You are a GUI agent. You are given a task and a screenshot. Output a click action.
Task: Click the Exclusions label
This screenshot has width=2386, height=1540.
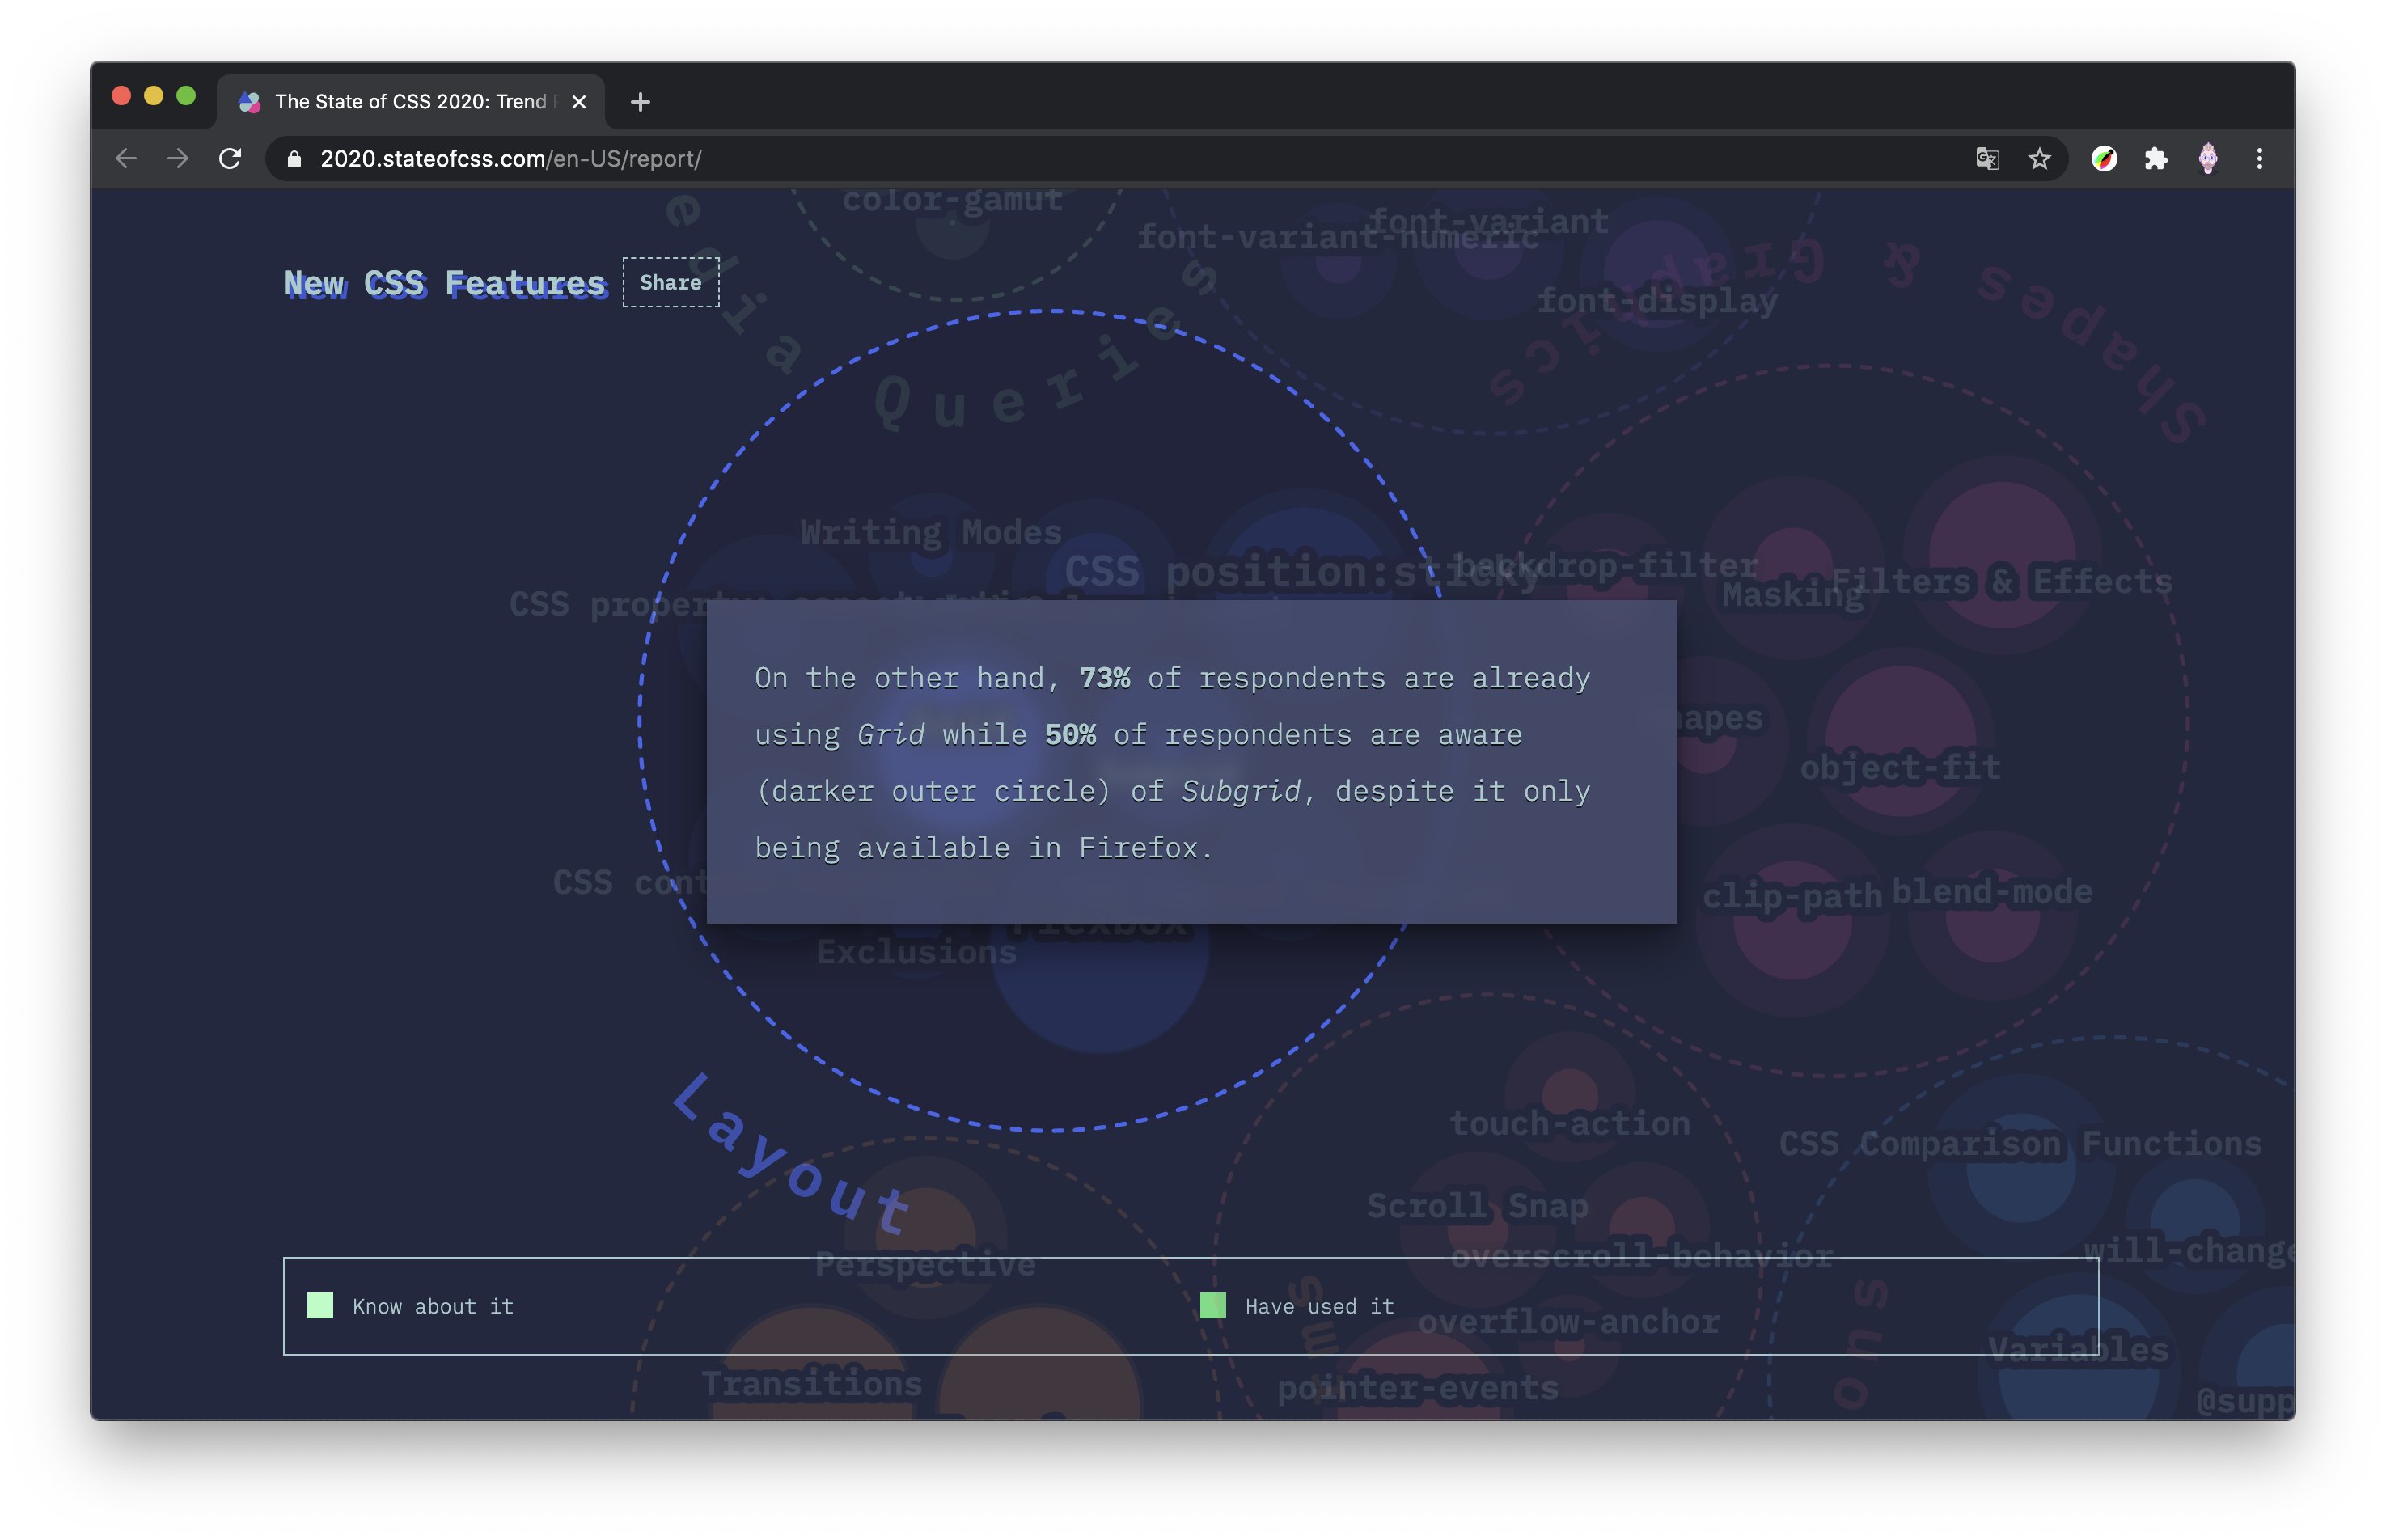pyautogui.click(x=916, y=952)
